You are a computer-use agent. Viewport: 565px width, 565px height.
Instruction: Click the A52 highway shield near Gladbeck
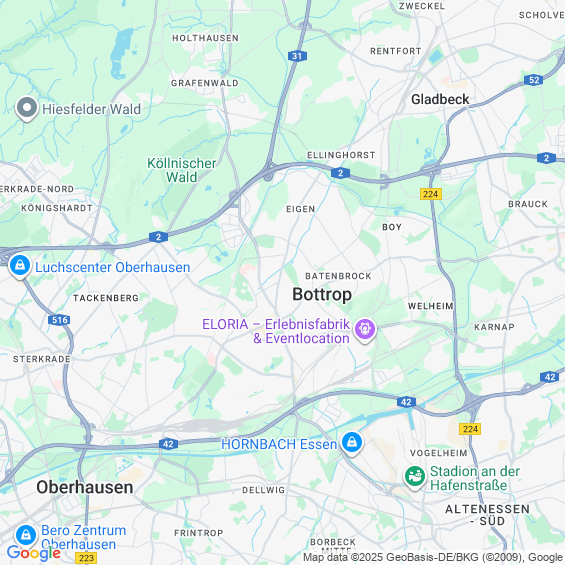tap(534, 80)
